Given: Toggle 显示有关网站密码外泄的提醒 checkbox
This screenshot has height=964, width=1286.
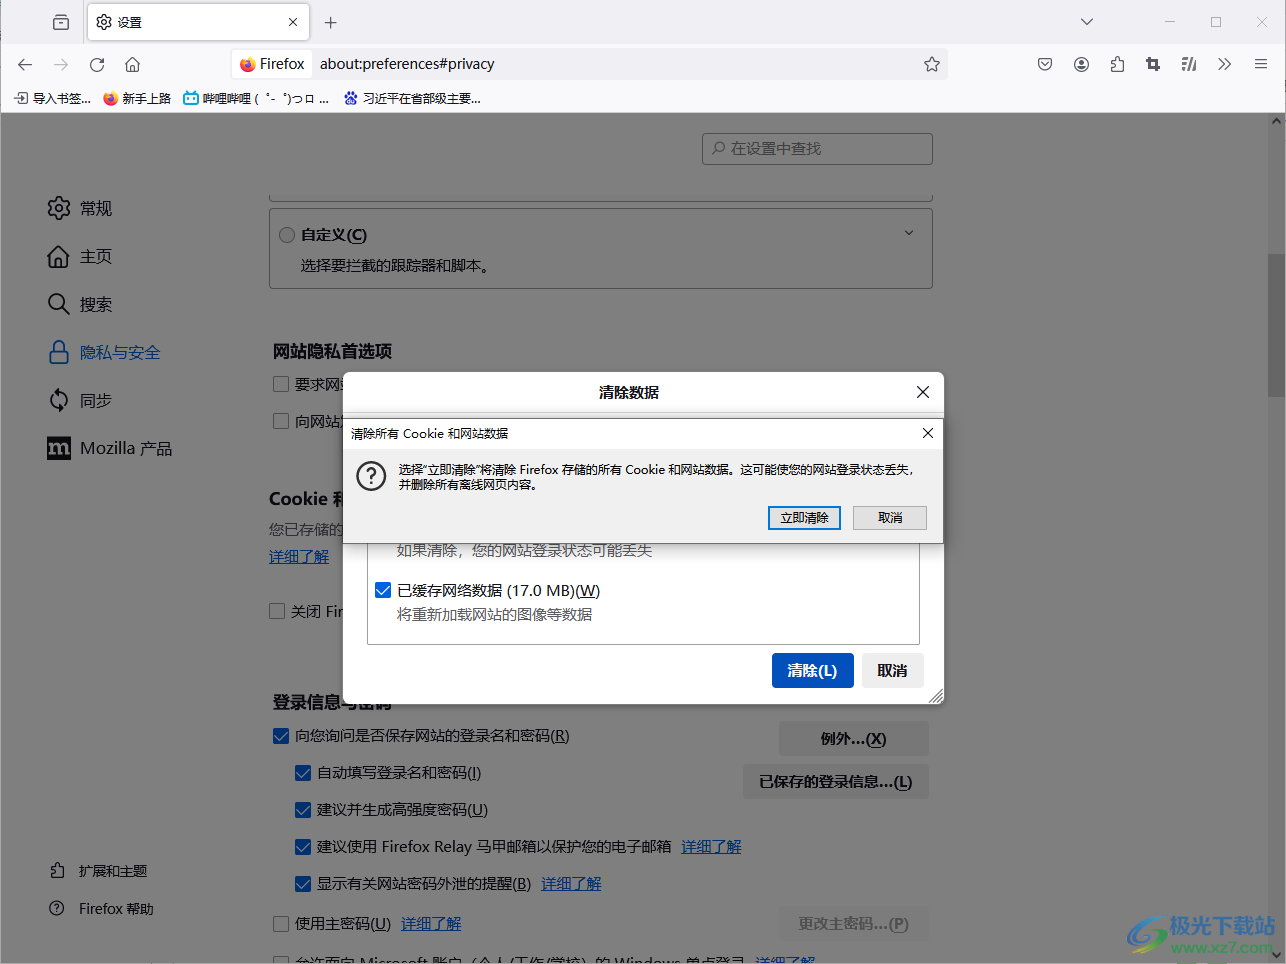Looking at the screenshot, I should [303, 884].
